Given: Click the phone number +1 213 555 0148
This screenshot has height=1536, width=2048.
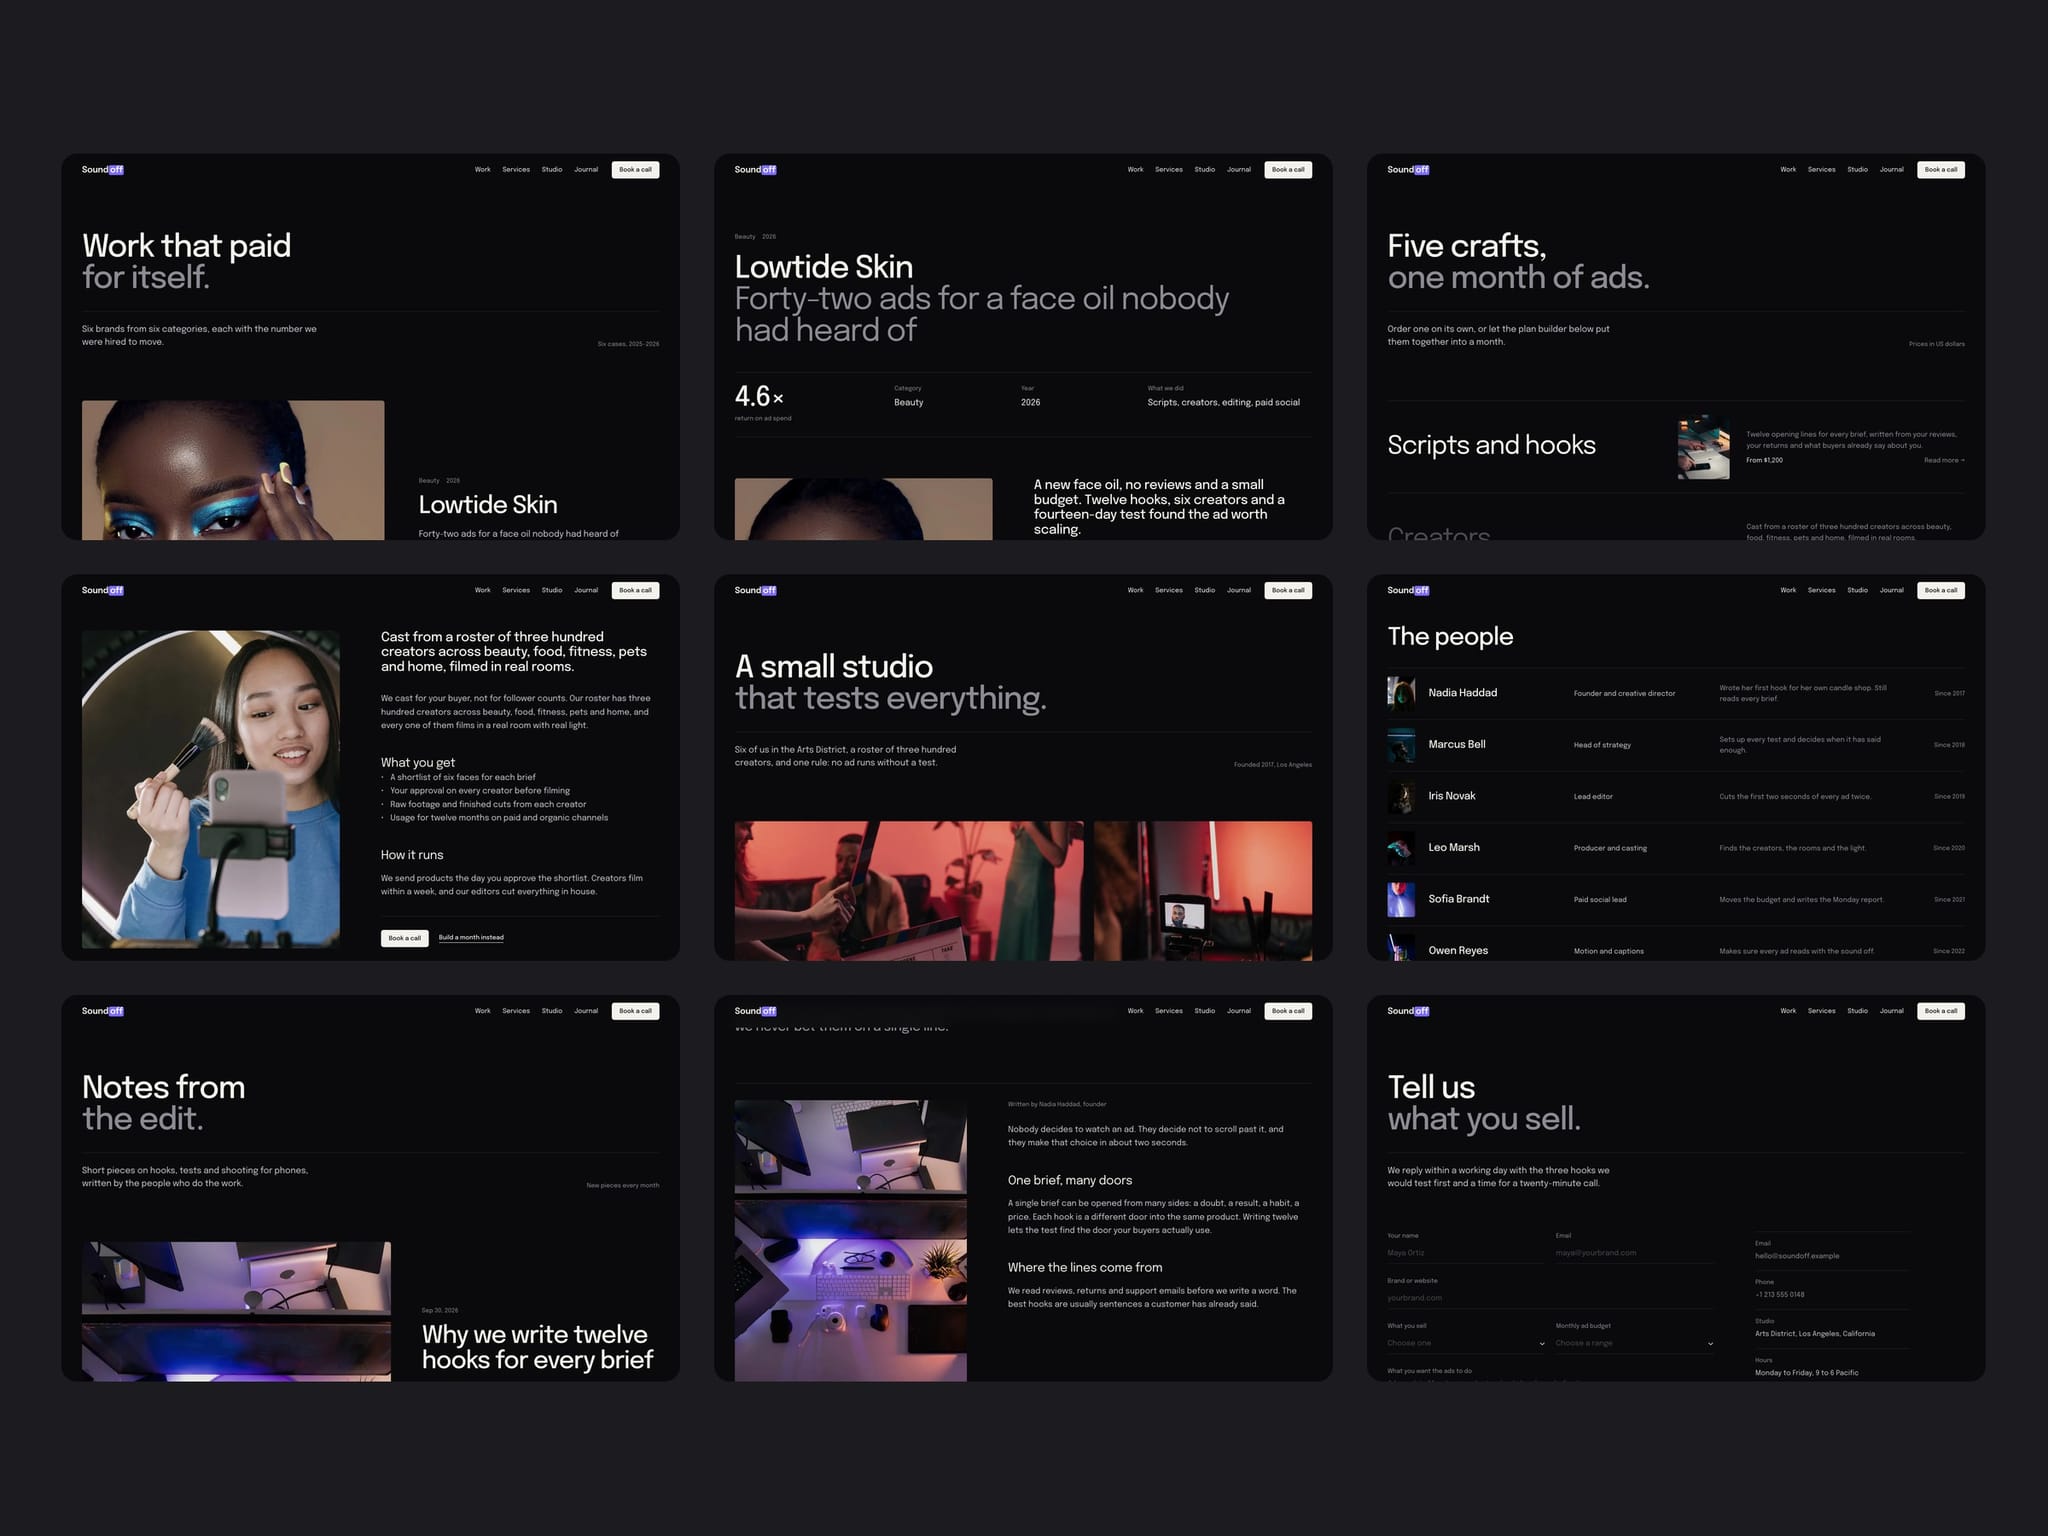Looking at the screenshot, I should coord(1780,1295).
